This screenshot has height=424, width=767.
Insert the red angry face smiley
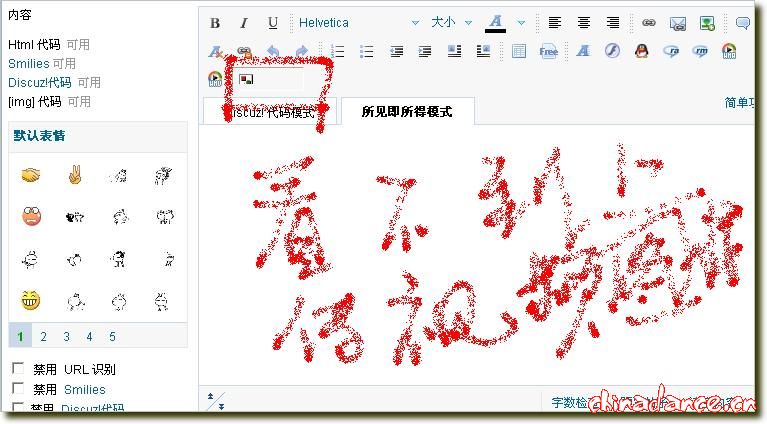pyautogui.click(x=32, y=216)
